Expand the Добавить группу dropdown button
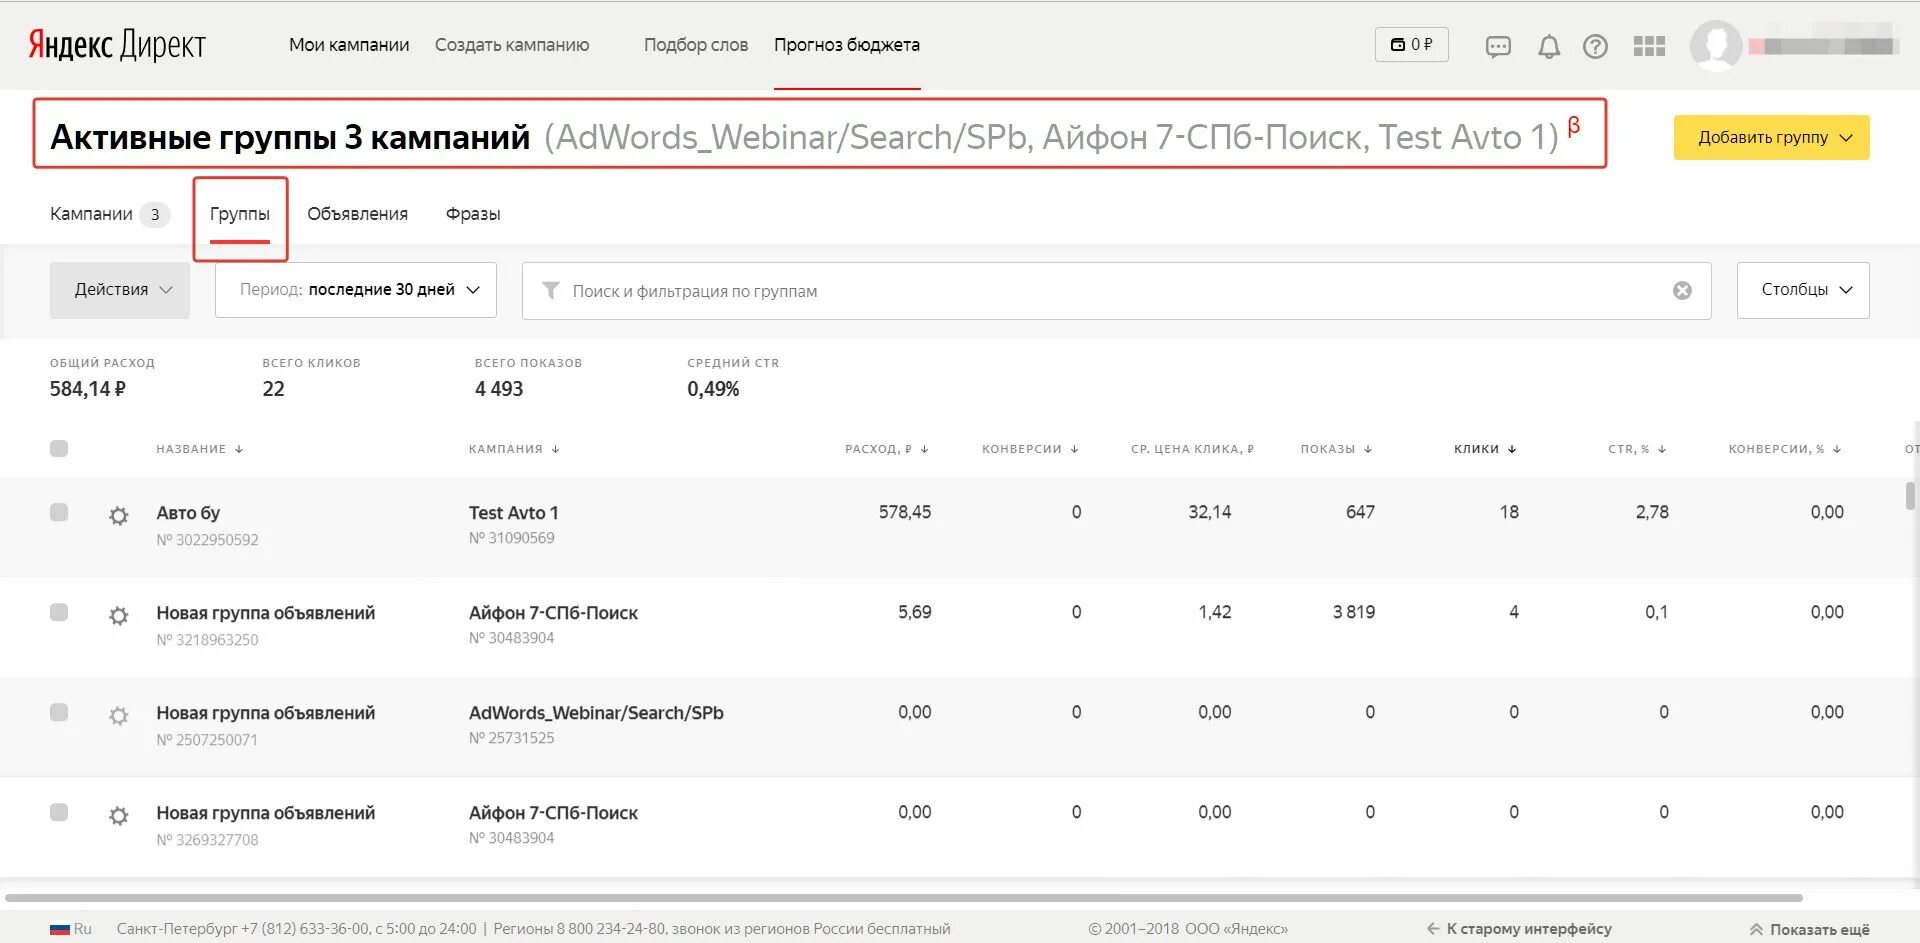1920x943 pixels. tap(1772, 138)
